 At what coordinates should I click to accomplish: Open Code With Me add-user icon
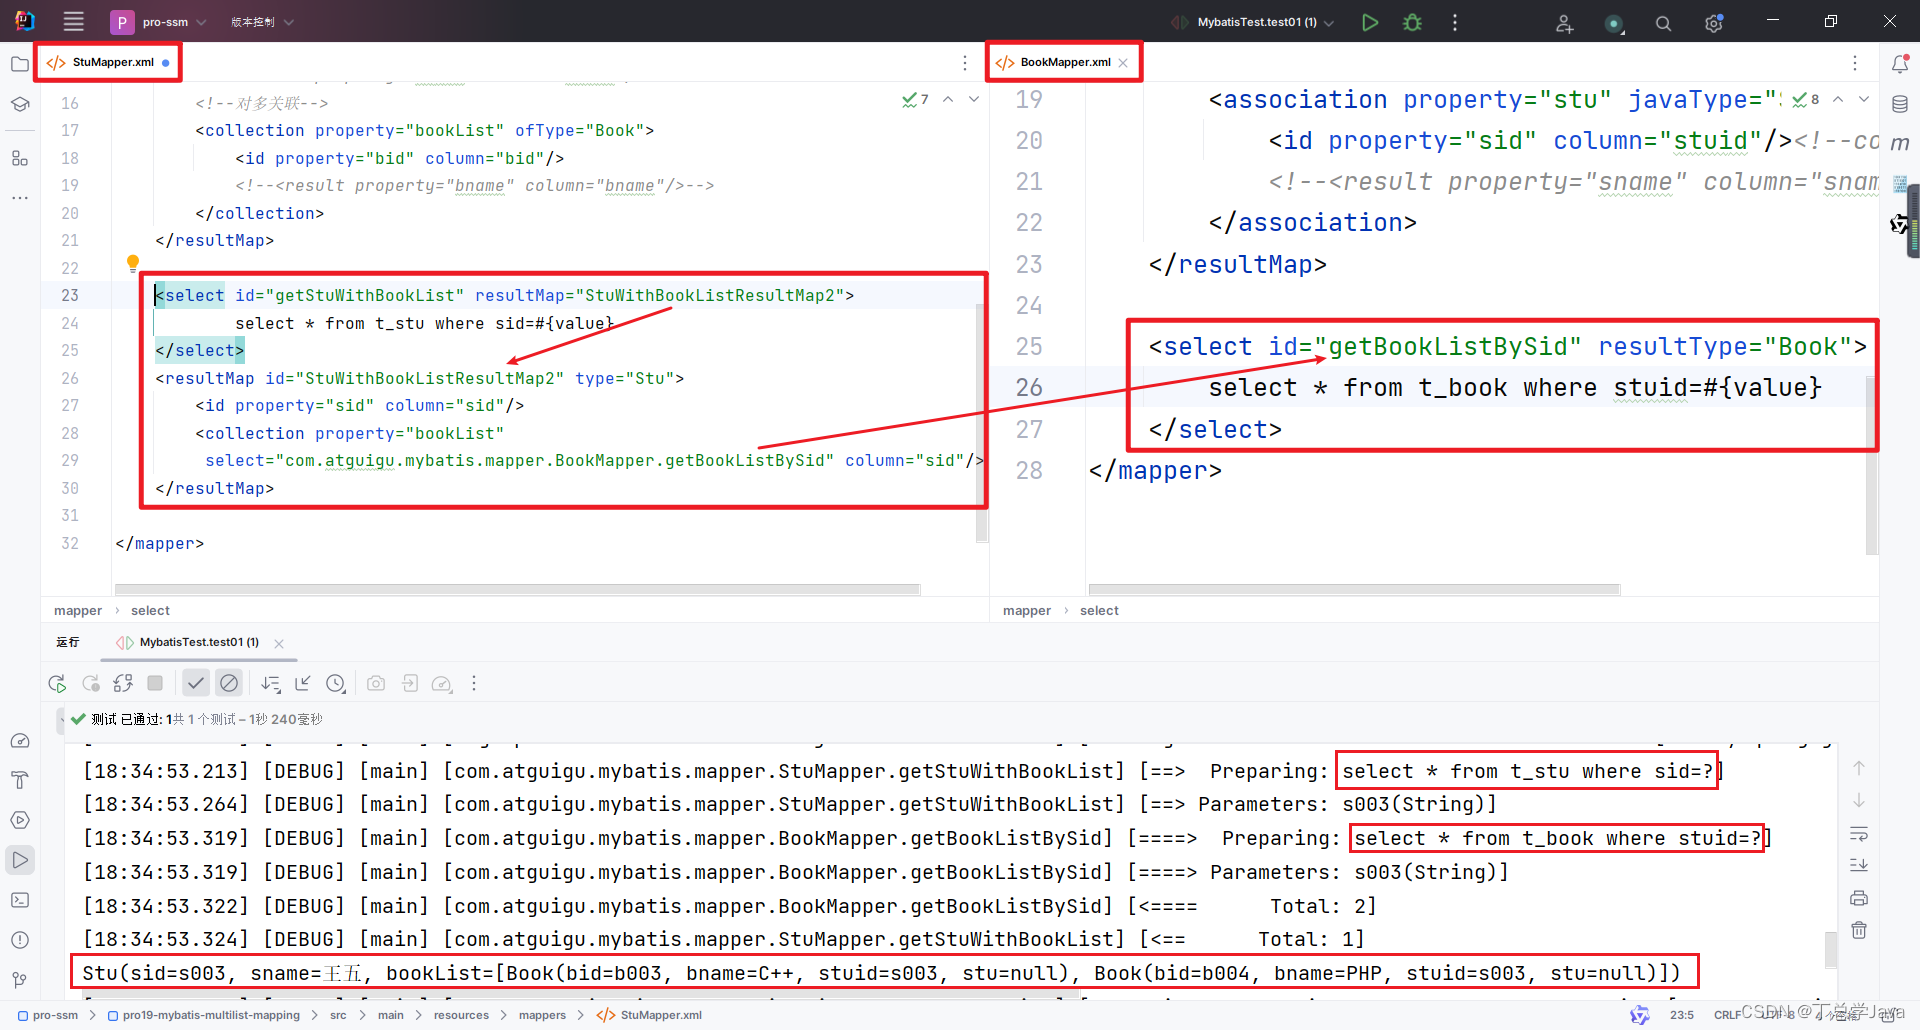(x=1565, y=23)
